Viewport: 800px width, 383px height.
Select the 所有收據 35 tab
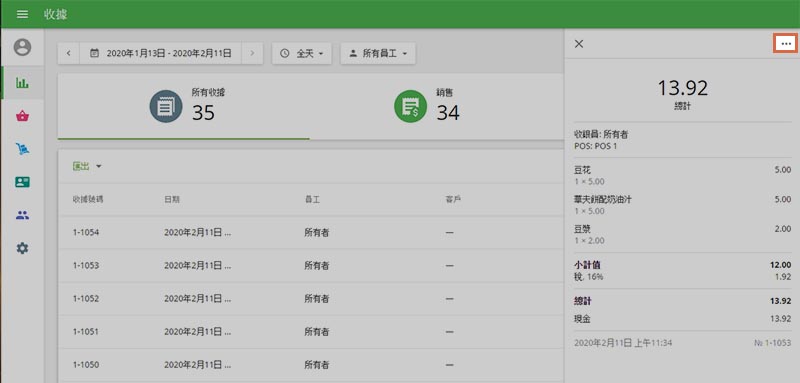pos(184,106)
